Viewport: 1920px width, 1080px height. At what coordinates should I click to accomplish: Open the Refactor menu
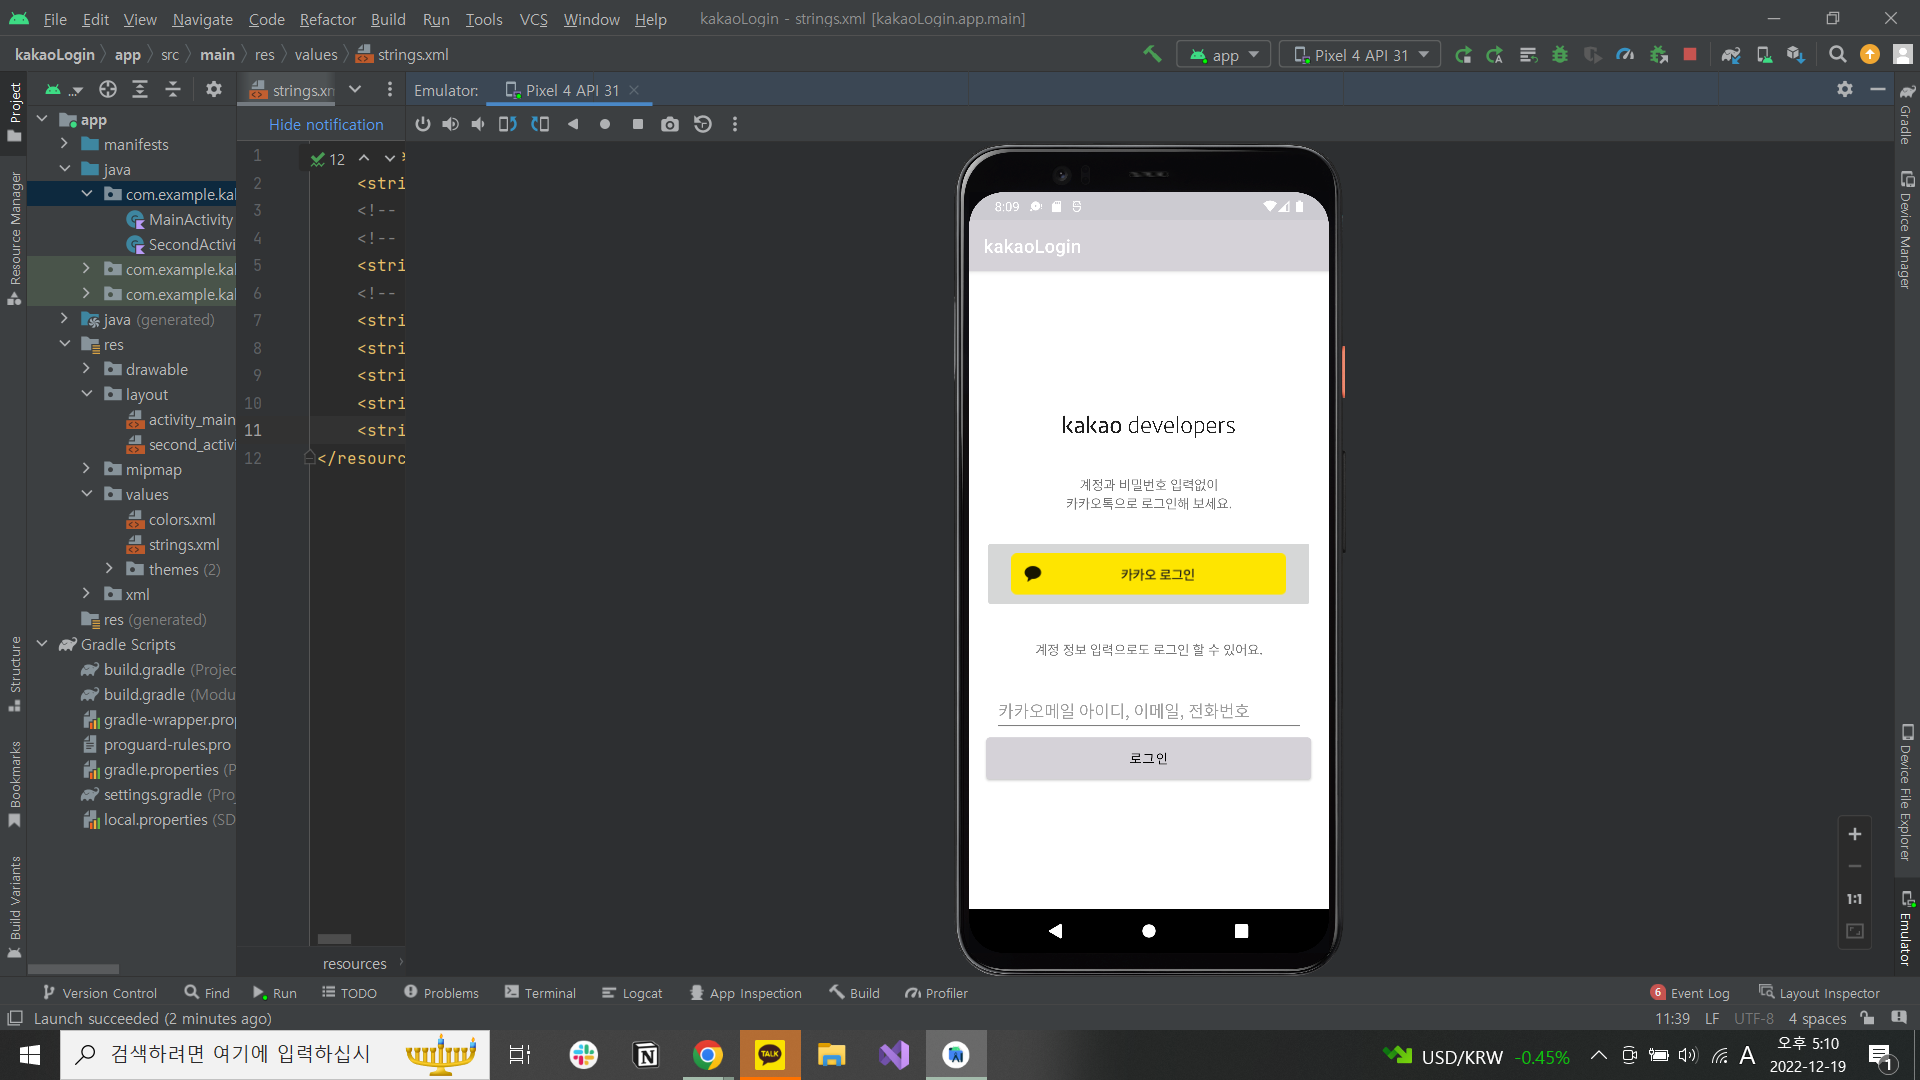(x=327, y=19)
